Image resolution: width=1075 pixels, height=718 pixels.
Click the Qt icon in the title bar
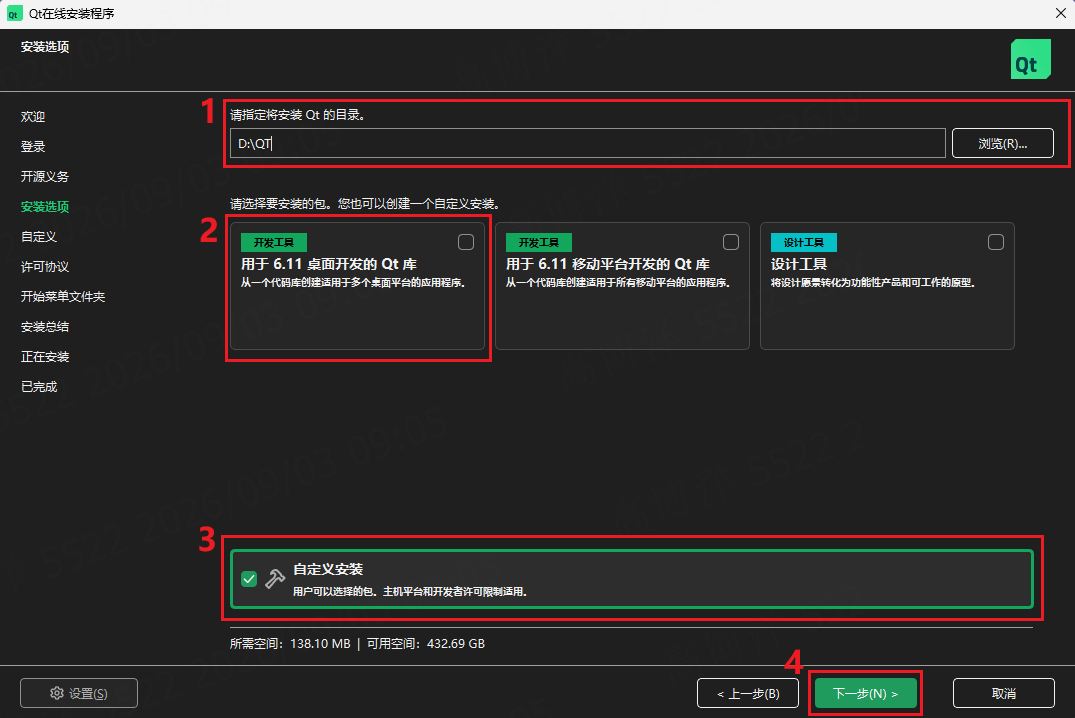[x=14, y=14]
